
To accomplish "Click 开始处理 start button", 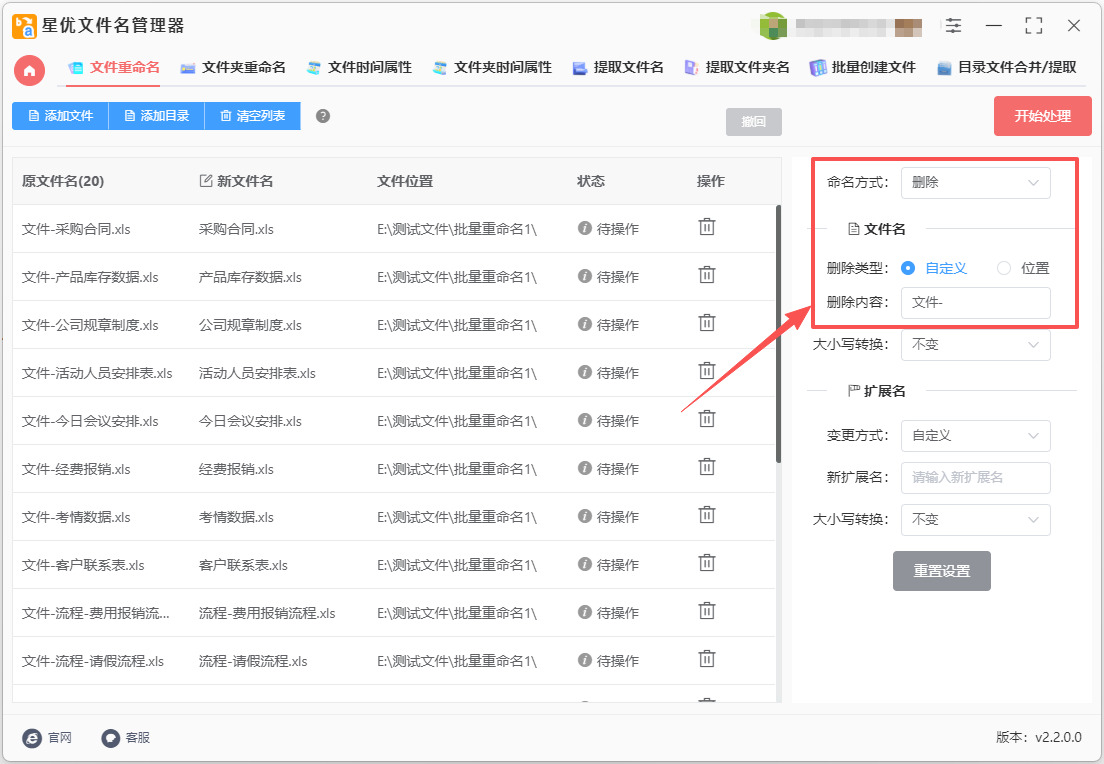I will (1043, 116).
